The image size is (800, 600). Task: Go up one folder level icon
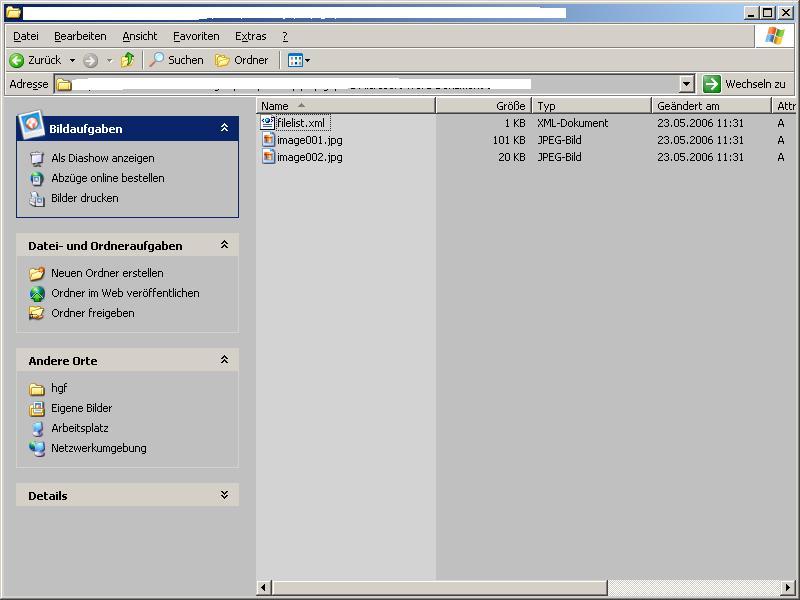click(x=128, y=60)
